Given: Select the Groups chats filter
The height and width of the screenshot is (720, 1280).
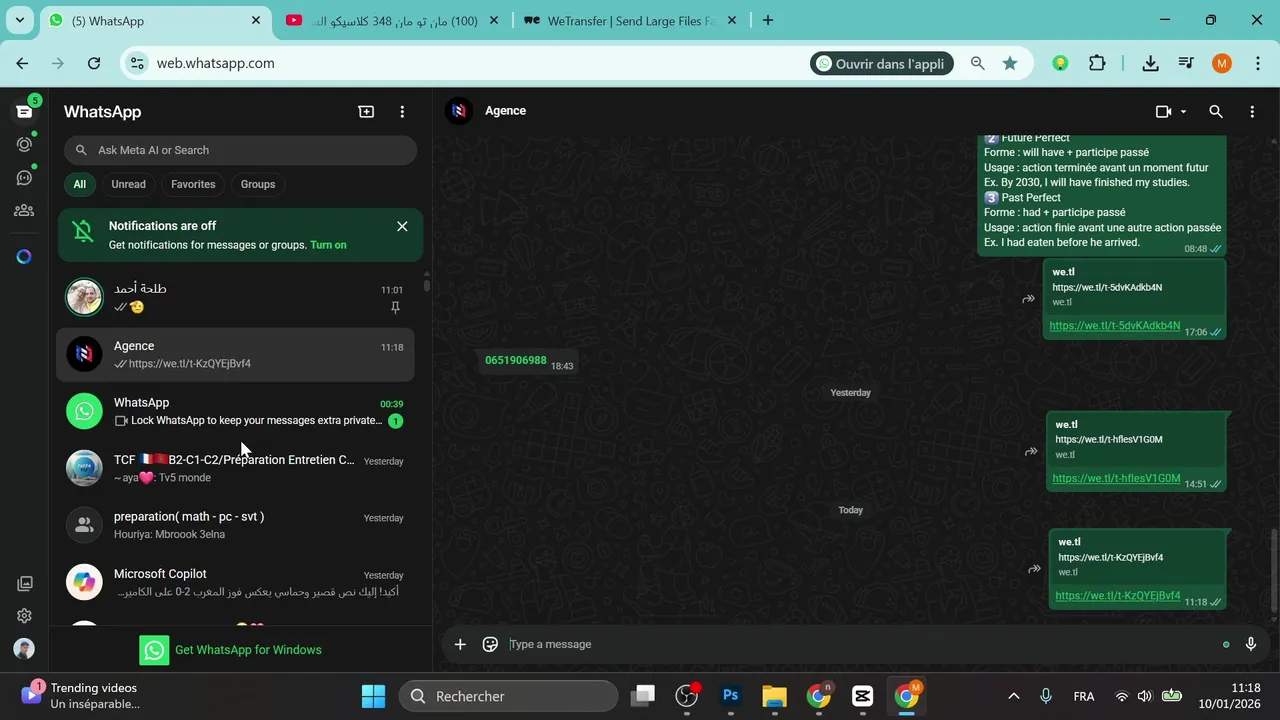Looking at the screenshot, I should 258,184.
